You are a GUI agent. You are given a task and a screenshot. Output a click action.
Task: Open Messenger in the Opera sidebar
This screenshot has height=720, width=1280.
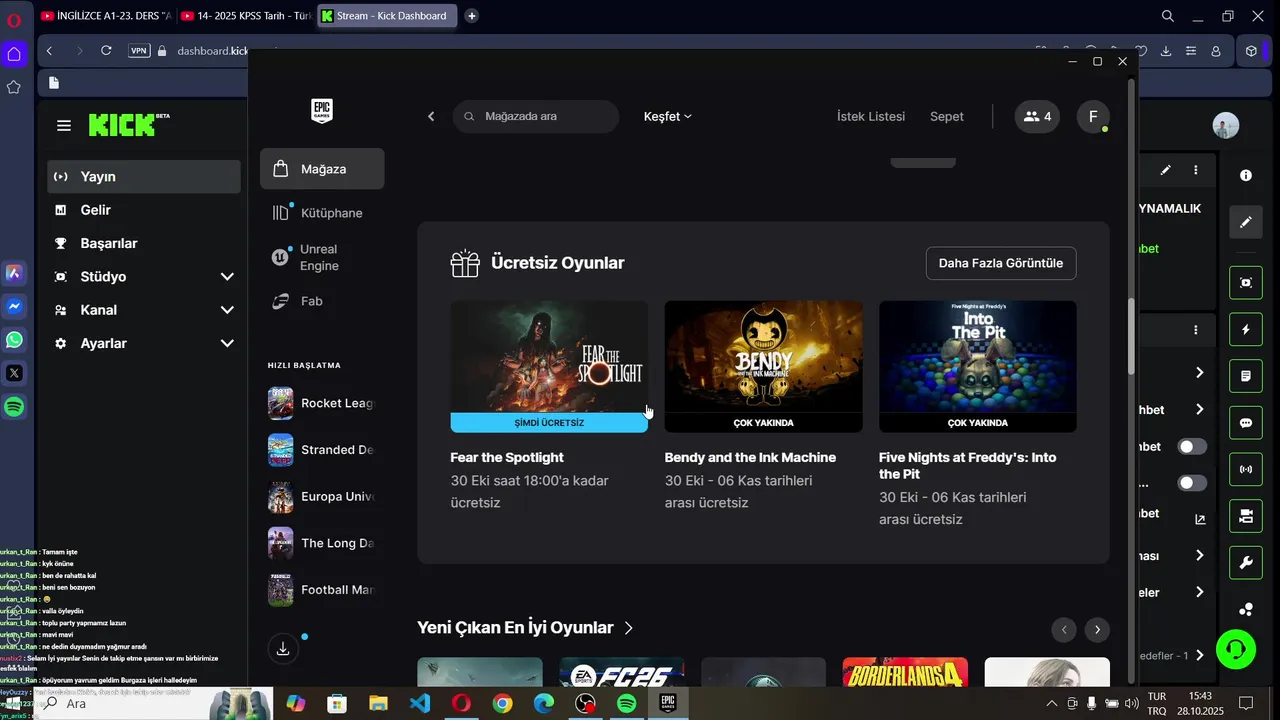coord(14,306)
